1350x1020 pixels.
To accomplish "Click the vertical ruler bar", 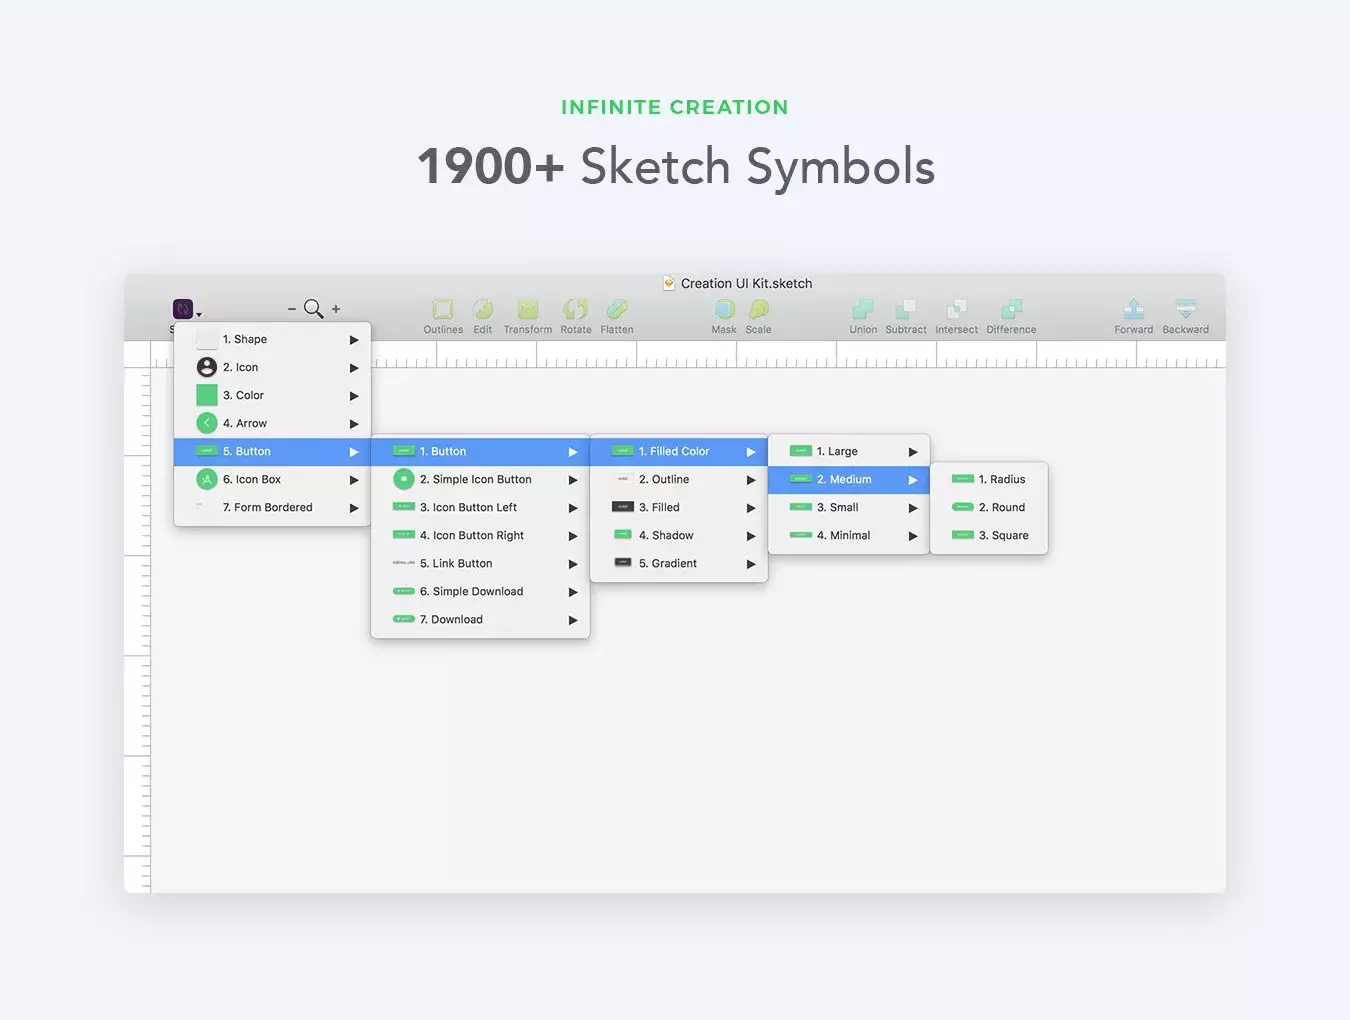I will pos(137,630).
